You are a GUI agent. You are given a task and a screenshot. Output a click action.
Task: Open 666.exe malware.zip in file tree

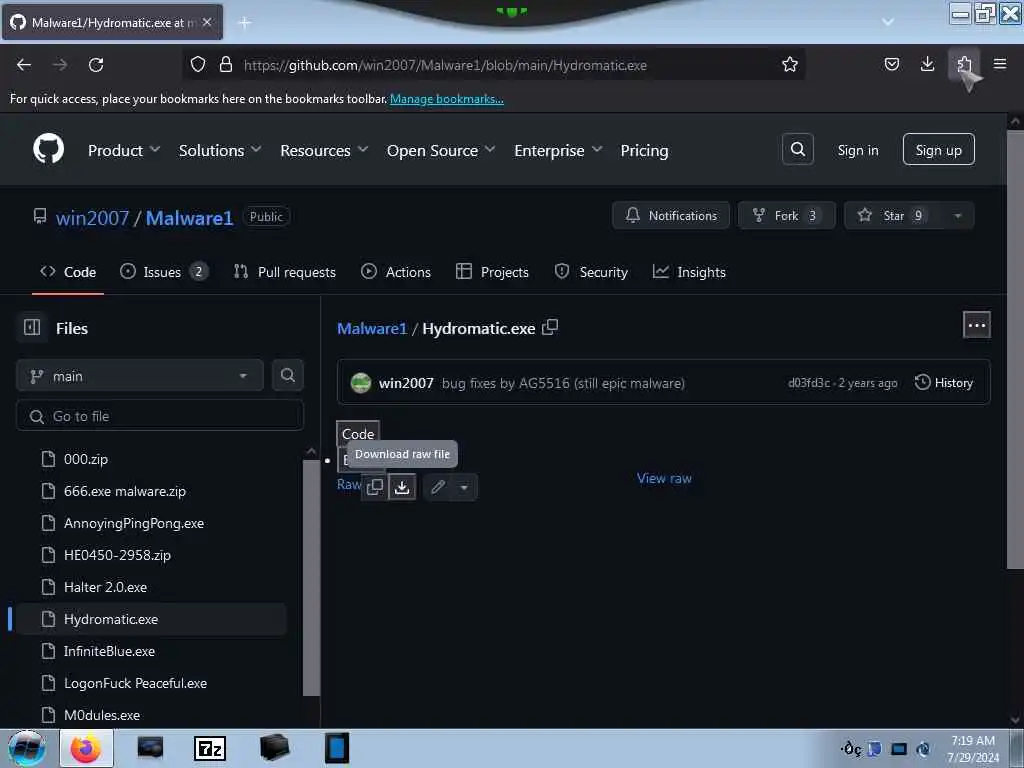(125, 491)
